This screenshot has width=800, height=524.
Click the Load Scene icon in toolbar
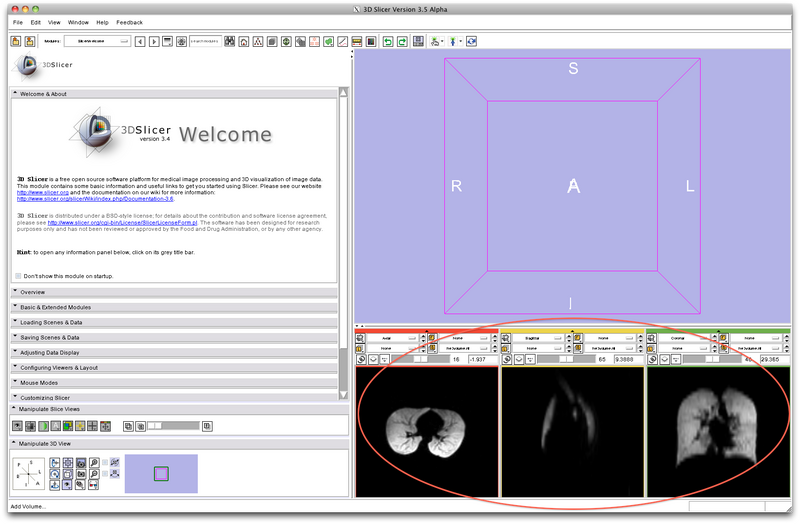coord(16,41)
